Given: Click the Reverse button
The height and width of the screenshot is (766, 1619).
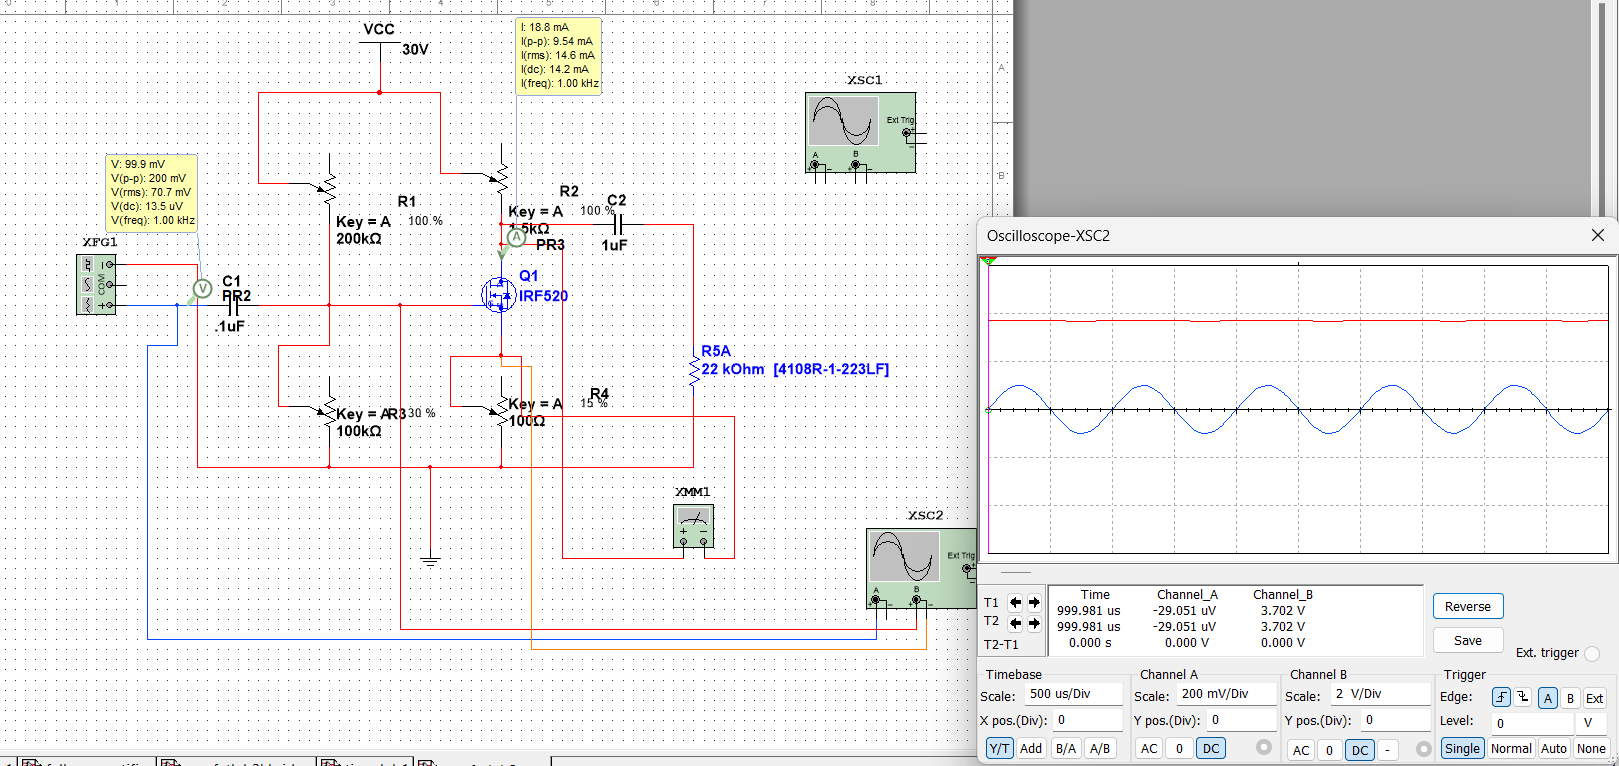Looking at the screenshot, I should click(1467, 606).
